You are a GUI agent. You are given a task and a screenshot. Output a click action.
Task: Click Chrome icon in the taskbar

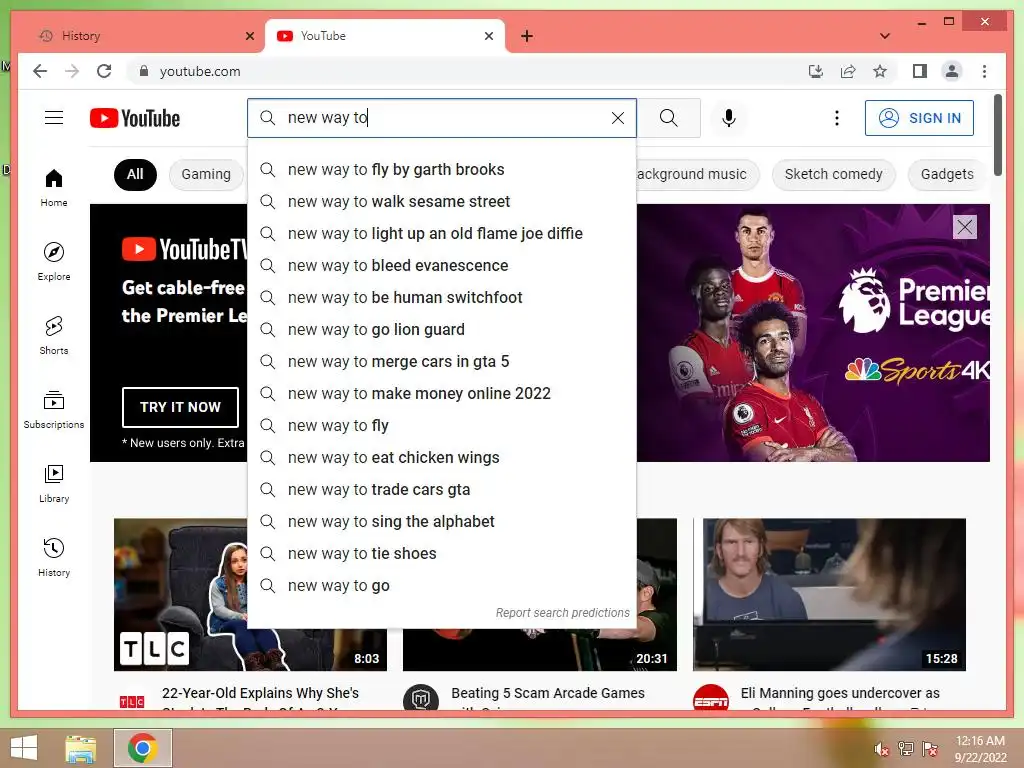tap(143, 748)
